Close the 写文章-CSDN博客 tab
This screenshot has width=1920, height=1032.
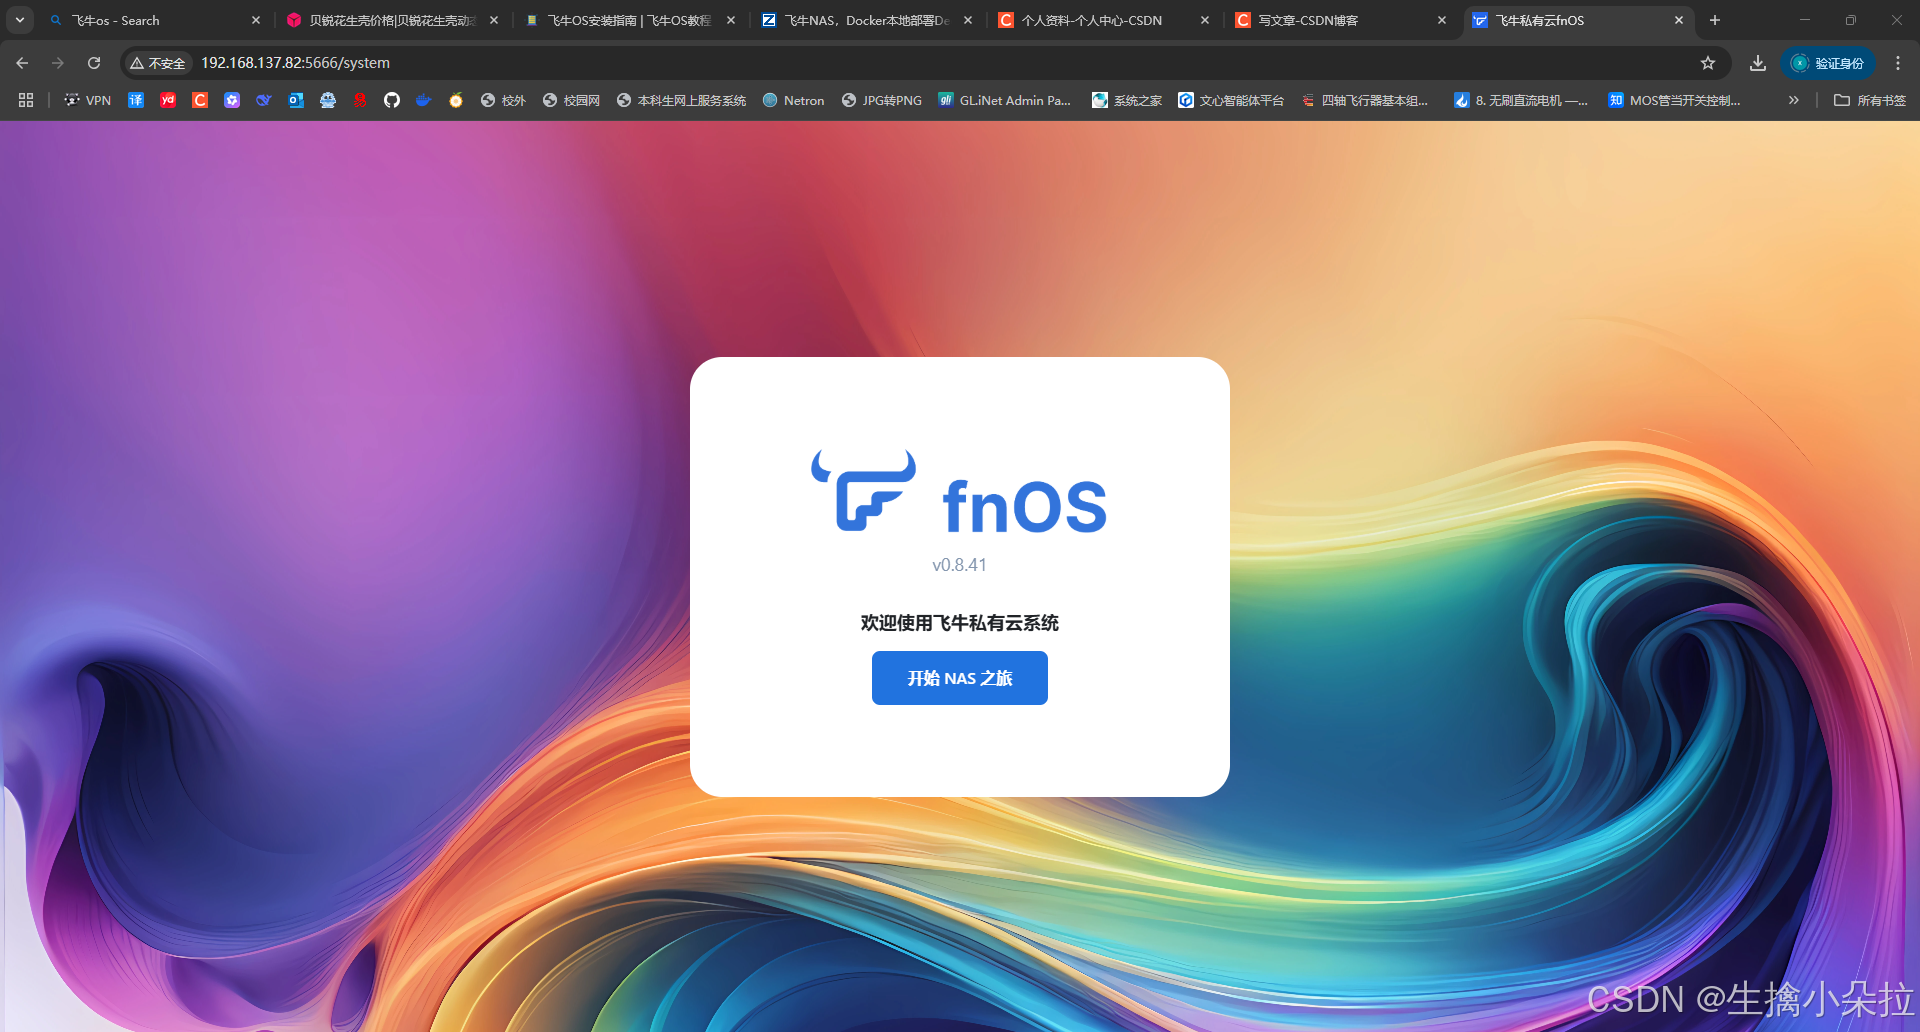pyautogui.click(x=1441, y=20)
